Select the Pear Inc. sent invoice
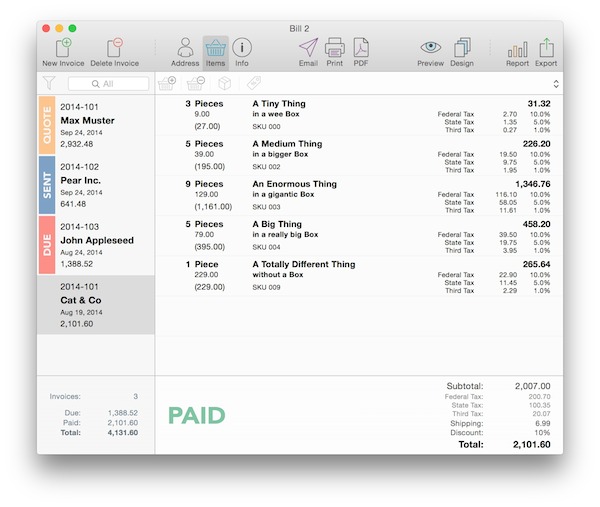Viewport: 600px width, 507px height. [x=96, y=185]
